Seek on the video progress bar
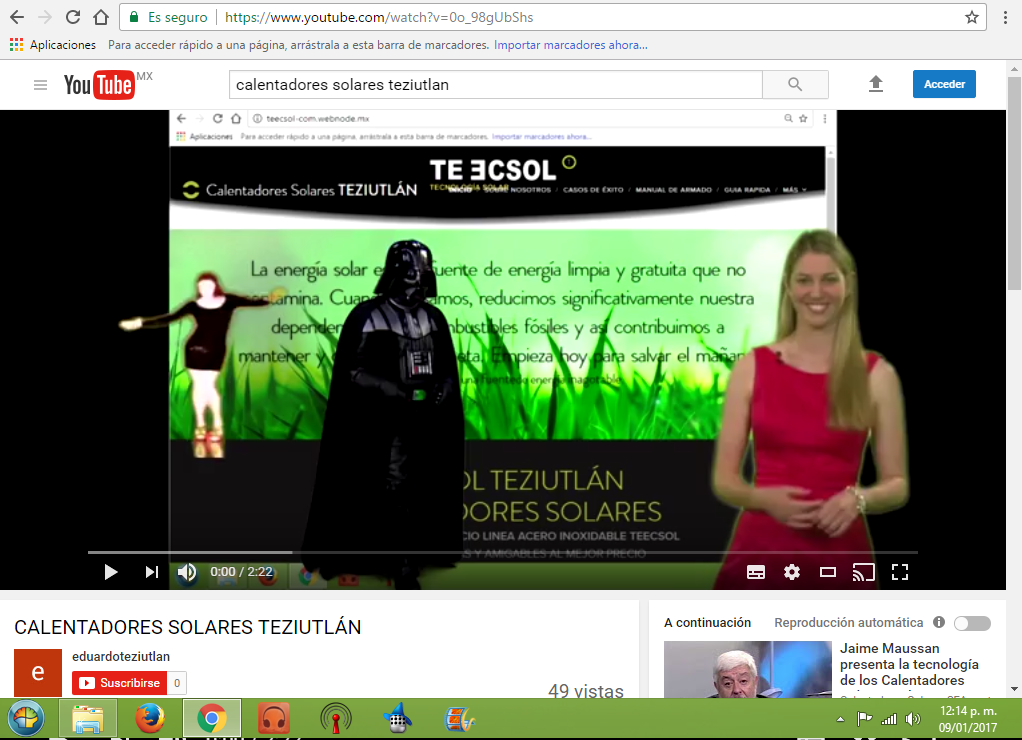 tap(503, 552)
